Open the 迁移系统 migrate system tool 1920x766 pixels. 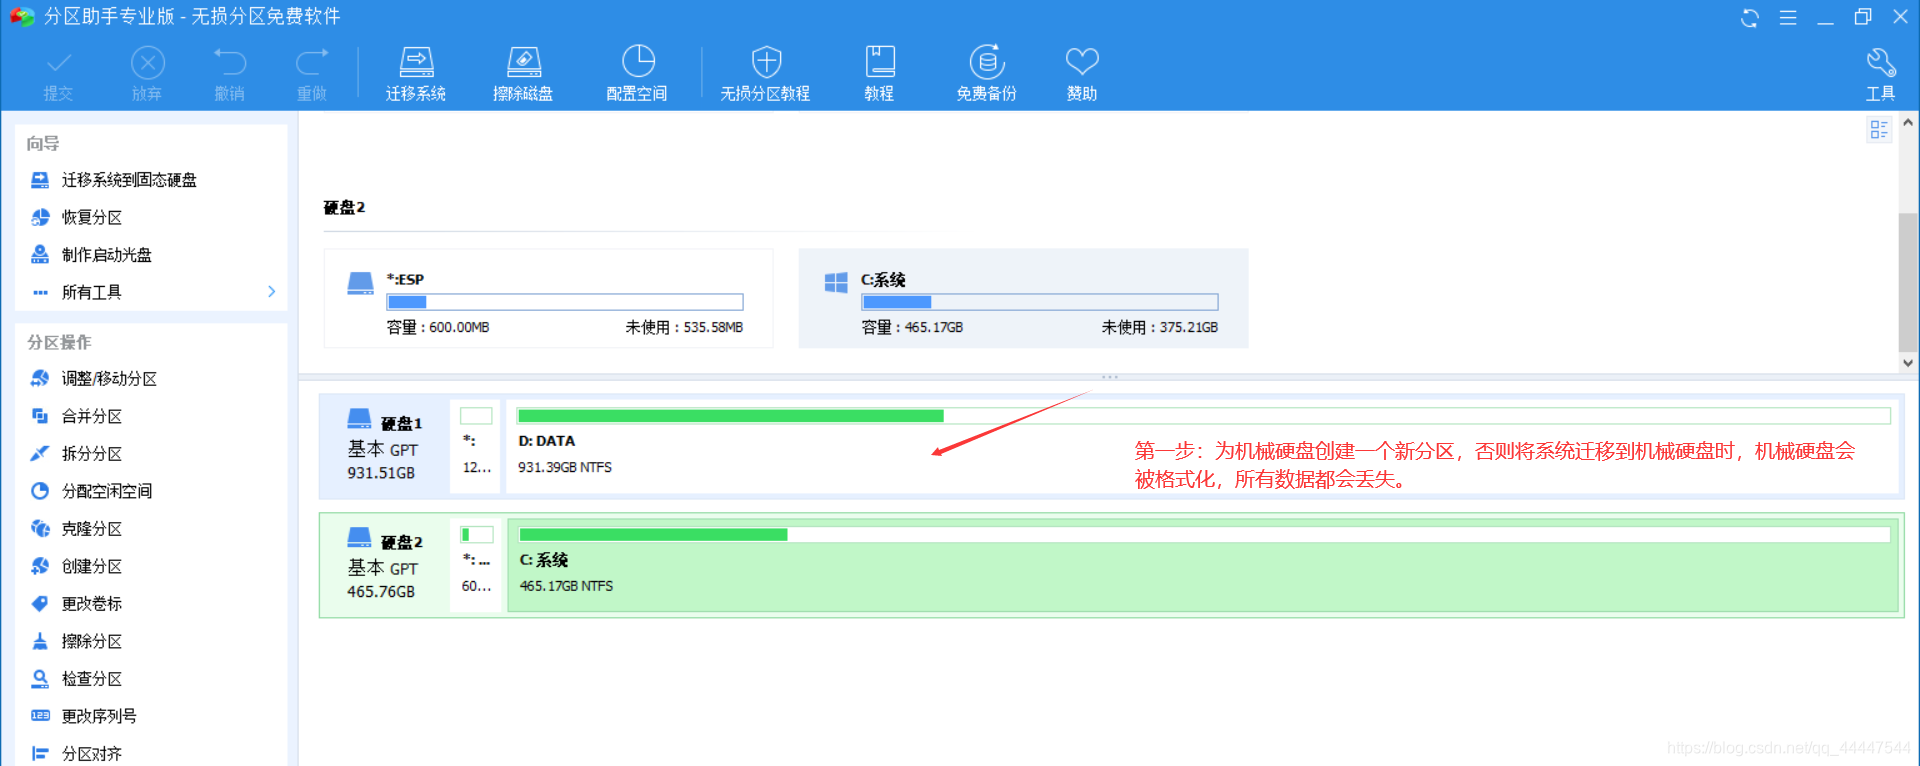(416, 73)
